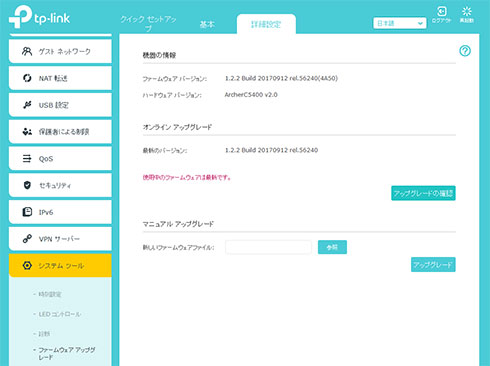Click the new firmware file input field
Image resolution: width=490 pixels, height=366 pixels.
tap(268, 247)
